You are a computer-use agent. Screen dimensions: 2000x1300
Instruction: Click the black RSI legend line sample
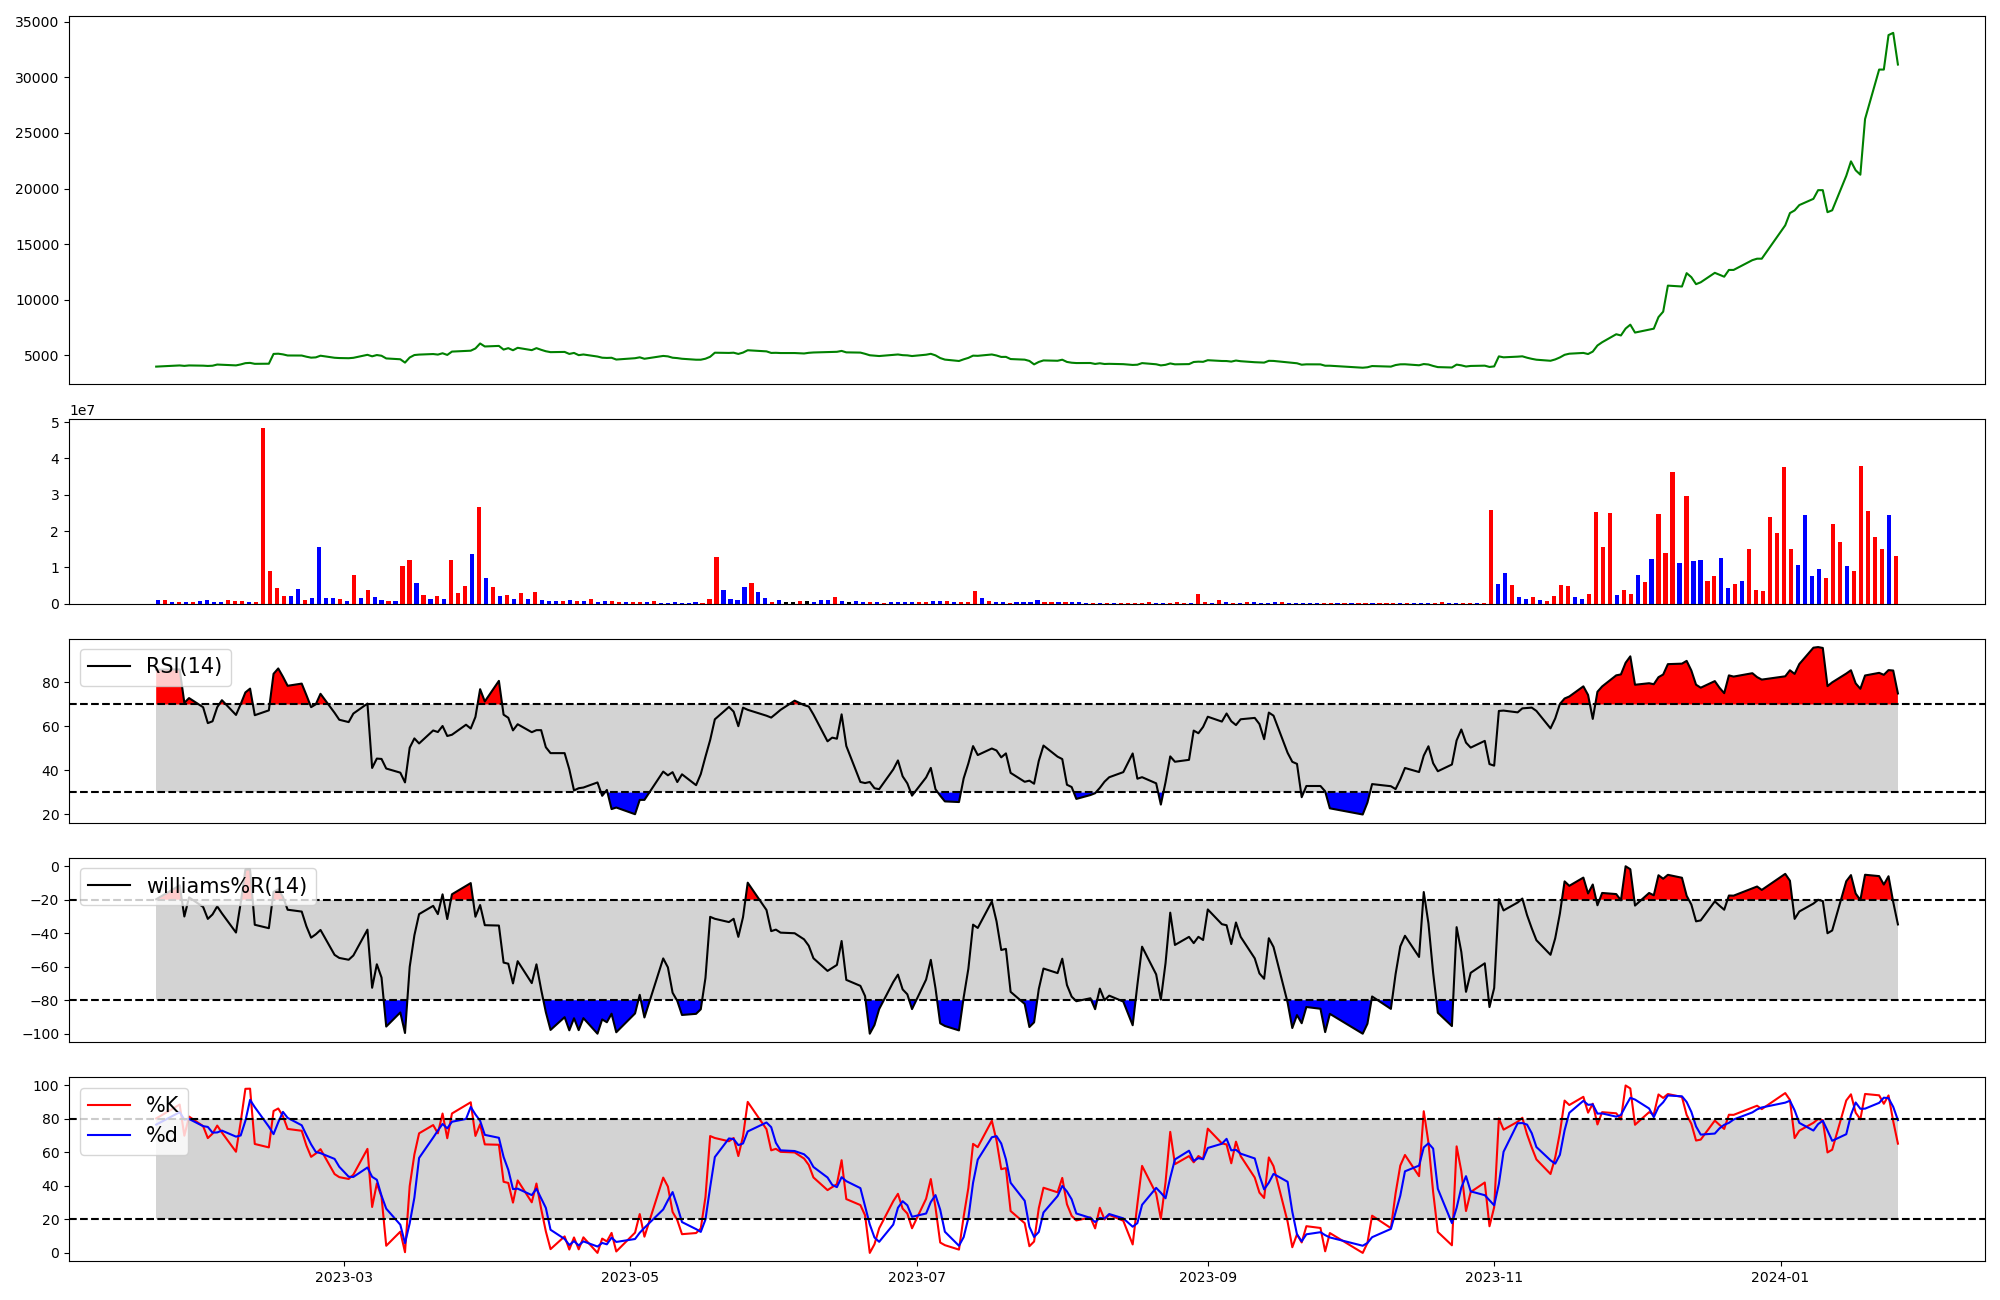pyautogui.click(x=109, y=667)
